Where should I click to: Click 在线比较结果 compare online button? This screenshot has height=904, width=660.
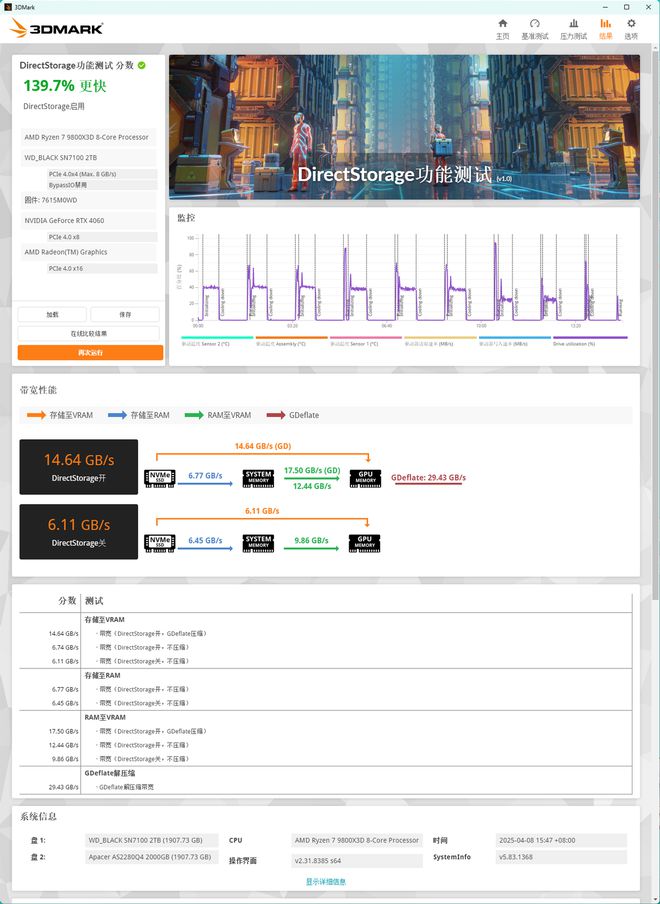89,333
